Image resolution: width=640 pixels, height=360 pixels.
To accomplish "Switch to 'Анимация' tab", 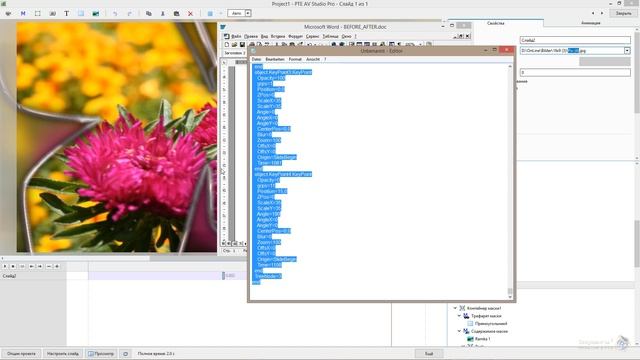I will click(x=591, y=23).
